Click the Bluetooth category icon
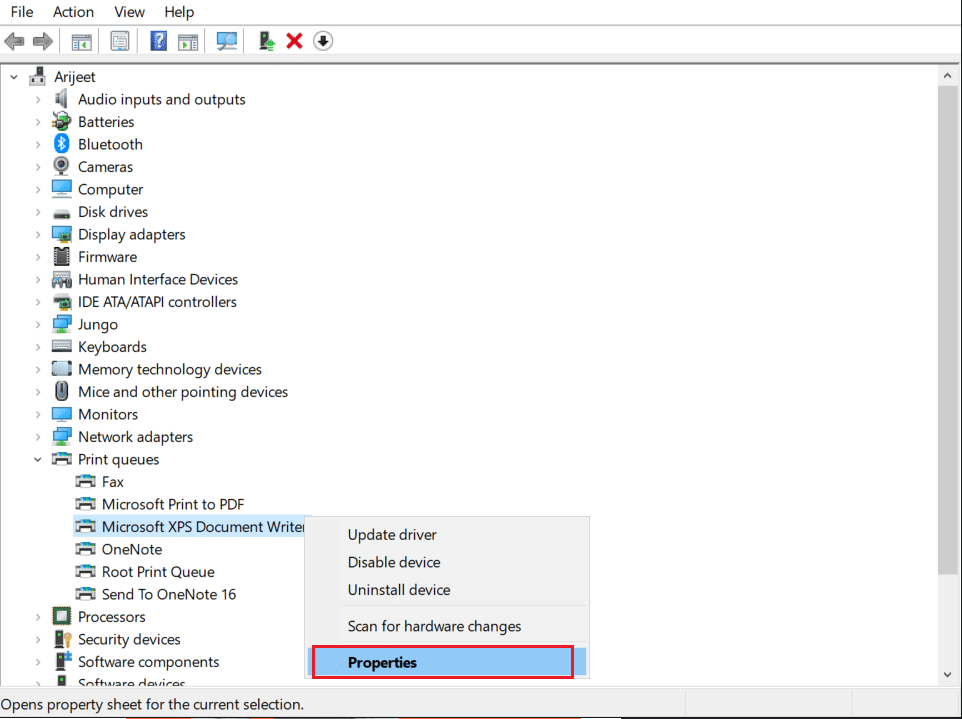Image resolution: width=962 pixels, height=719 pixels. click(x=61, y=144)
